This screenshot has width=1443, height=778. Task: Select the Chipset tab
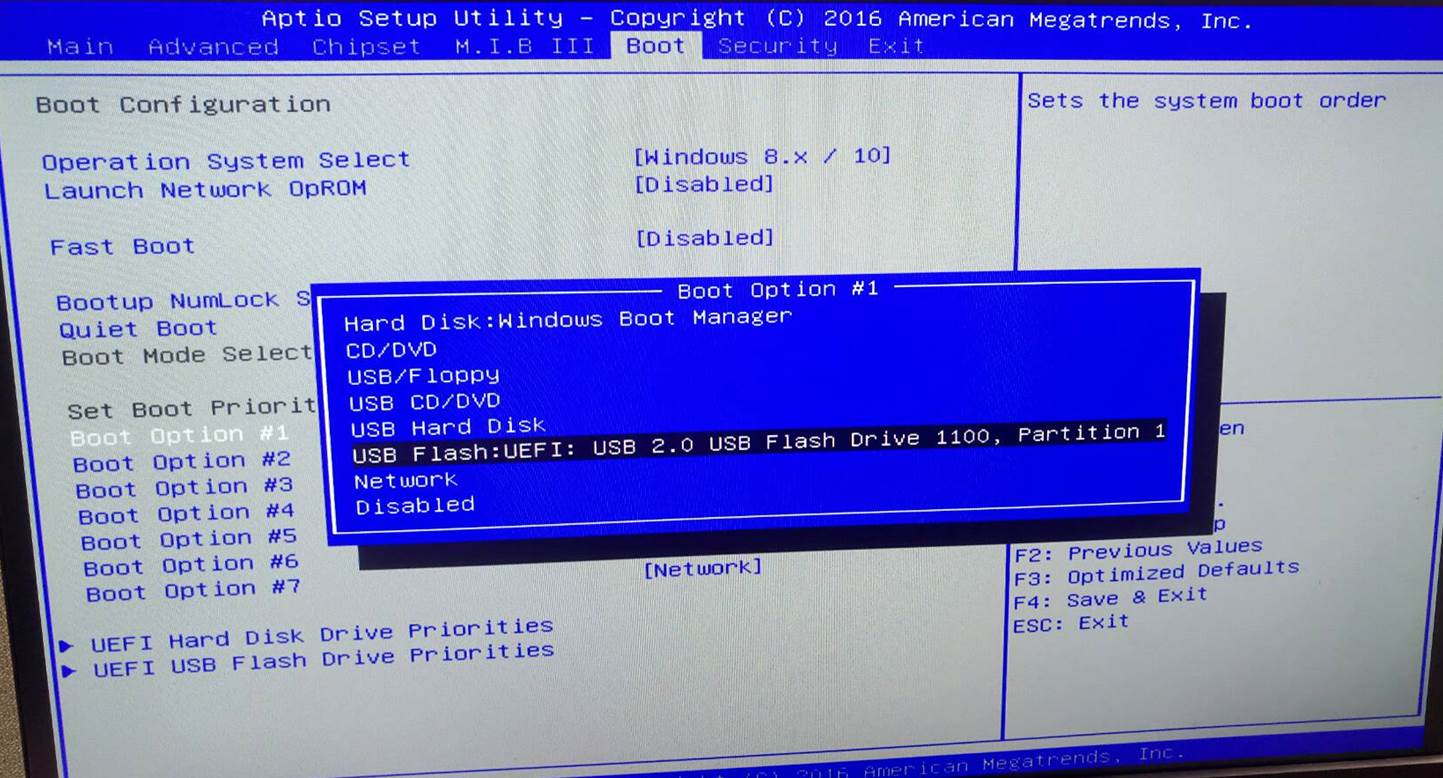[366, 46]
